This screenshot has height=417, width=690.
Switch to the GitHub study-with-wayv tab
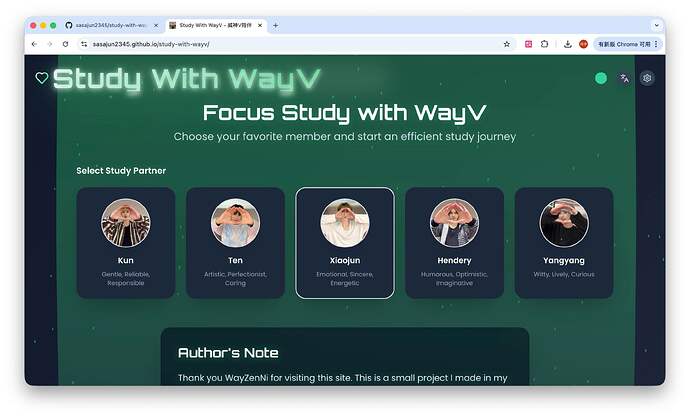click(112, 26)
